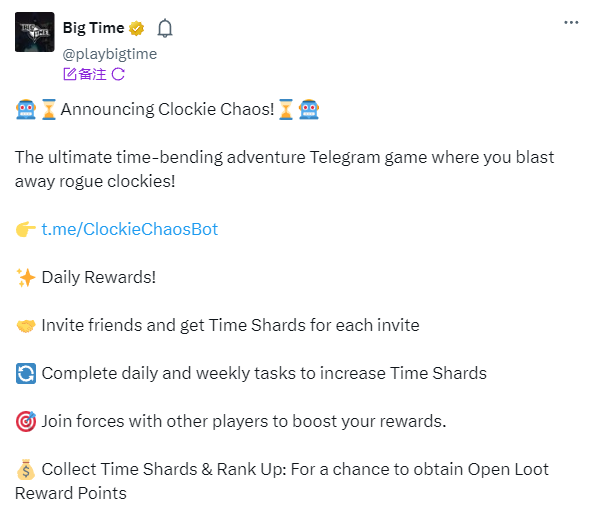593x505 pixels.
Task: Click the Announcing Clockie Chaos headline text
Action: coord(167,109)
